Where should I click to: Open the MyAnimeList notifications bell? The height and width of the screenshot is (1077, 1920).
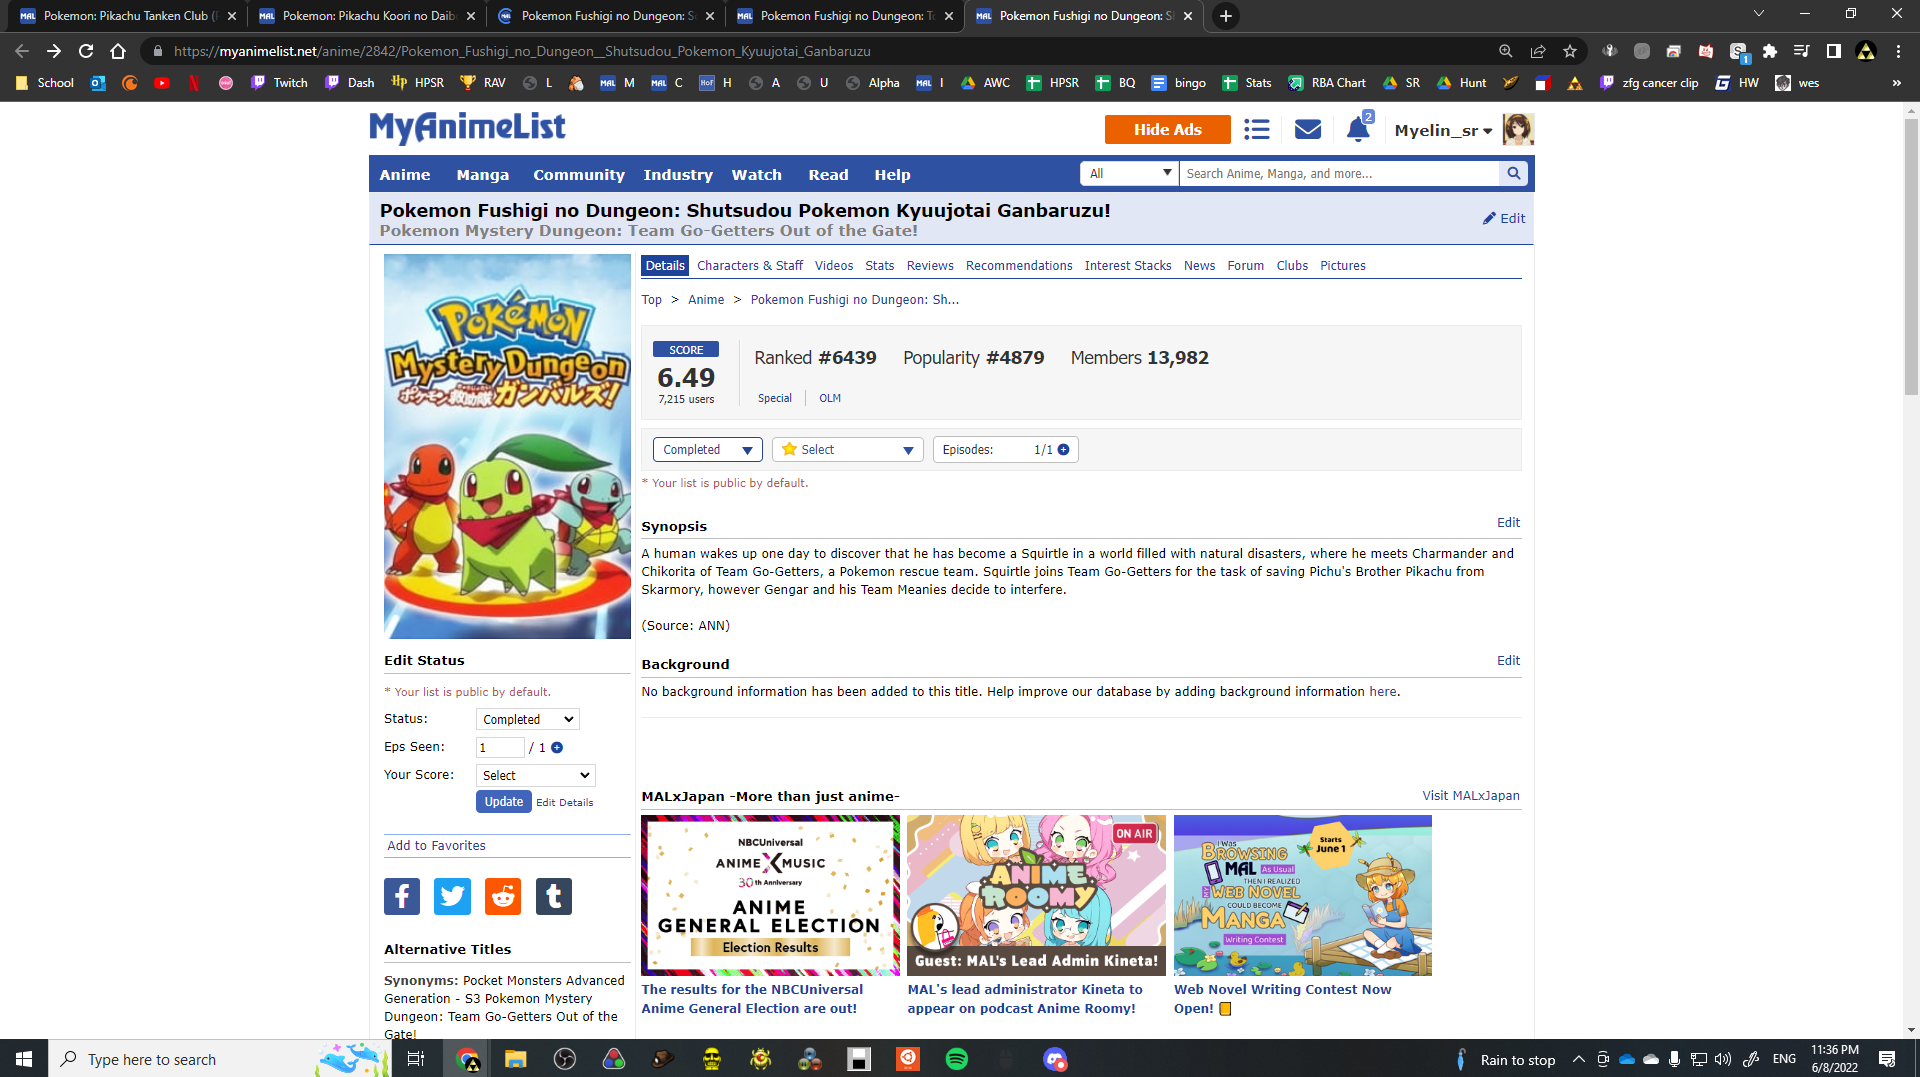pos(1357,129)
